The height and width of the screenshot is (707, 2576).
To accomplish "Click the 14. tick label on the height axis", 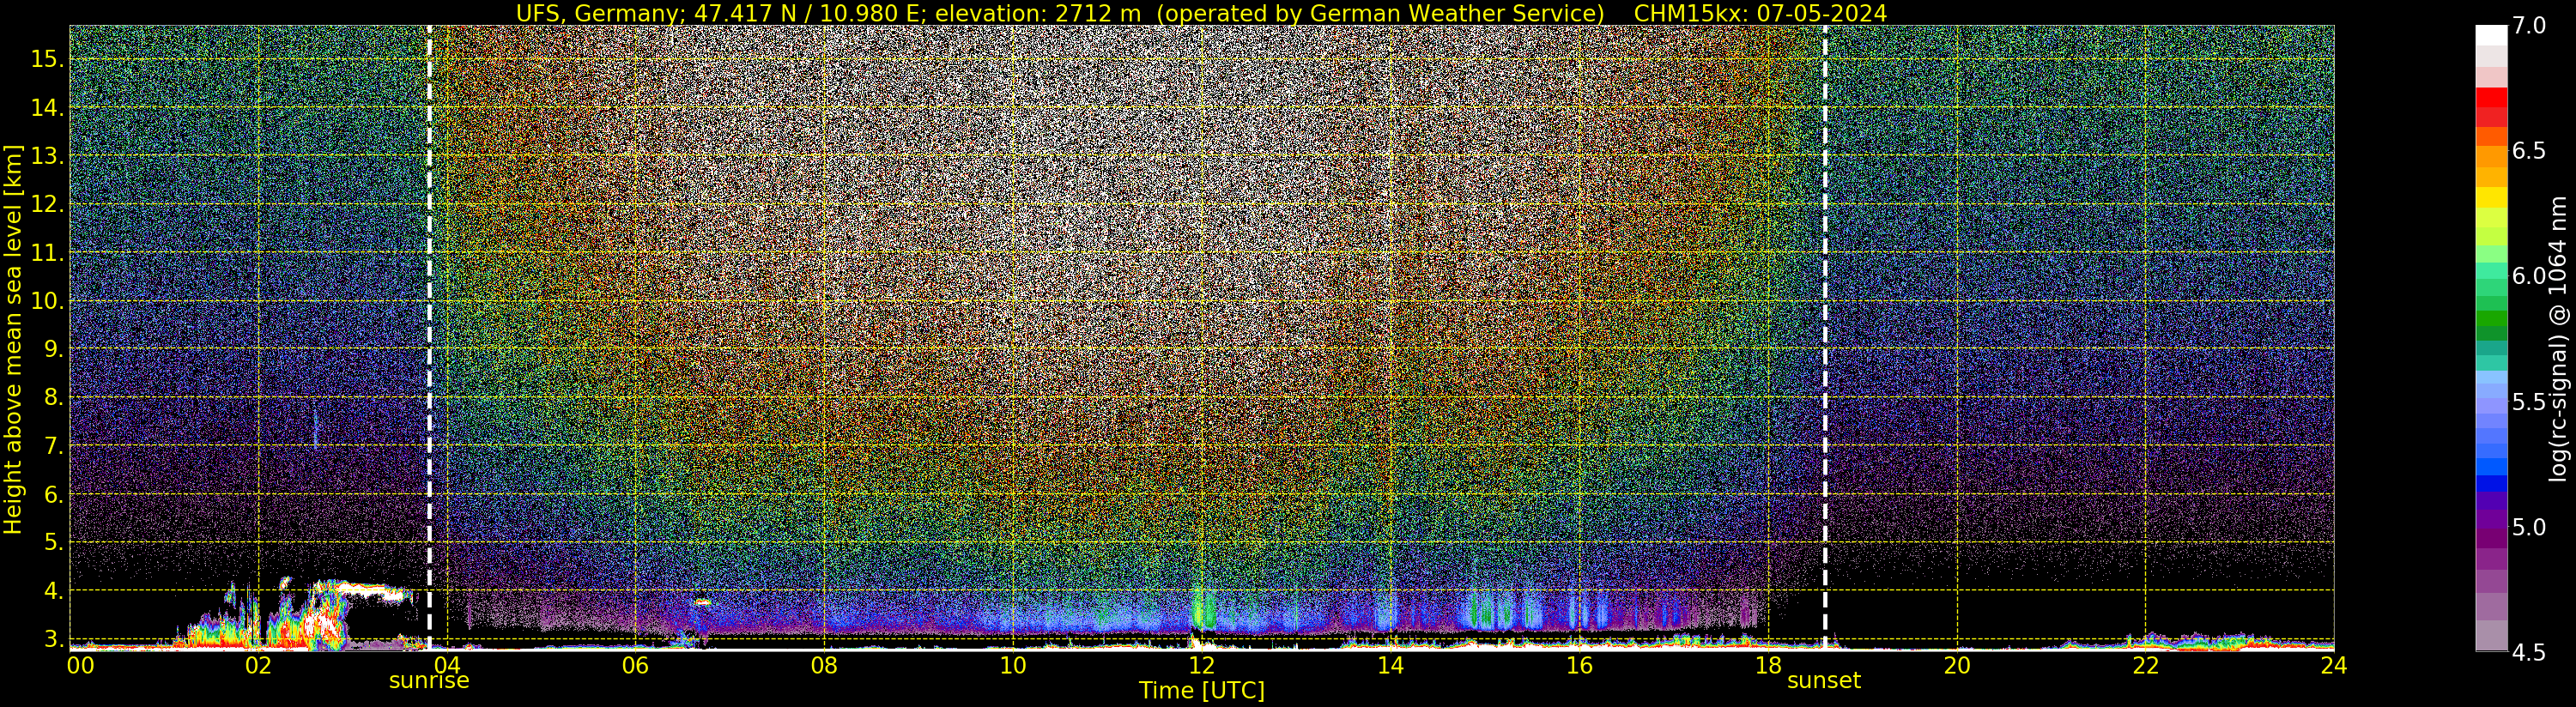I will 47,108.
